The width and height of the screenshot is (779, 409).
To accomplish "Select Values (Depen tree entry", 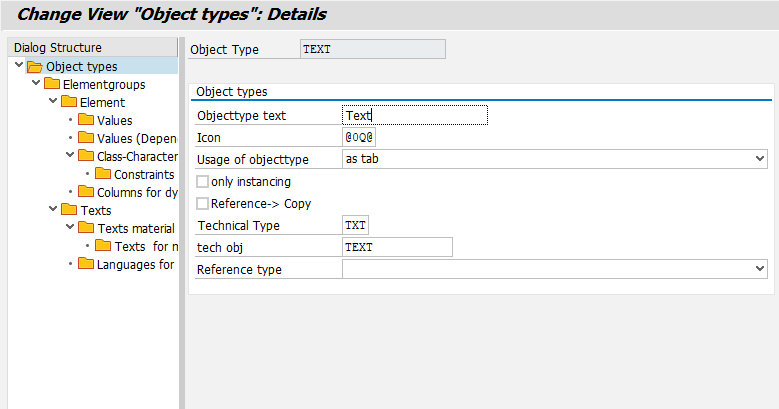I will point(136,139).
